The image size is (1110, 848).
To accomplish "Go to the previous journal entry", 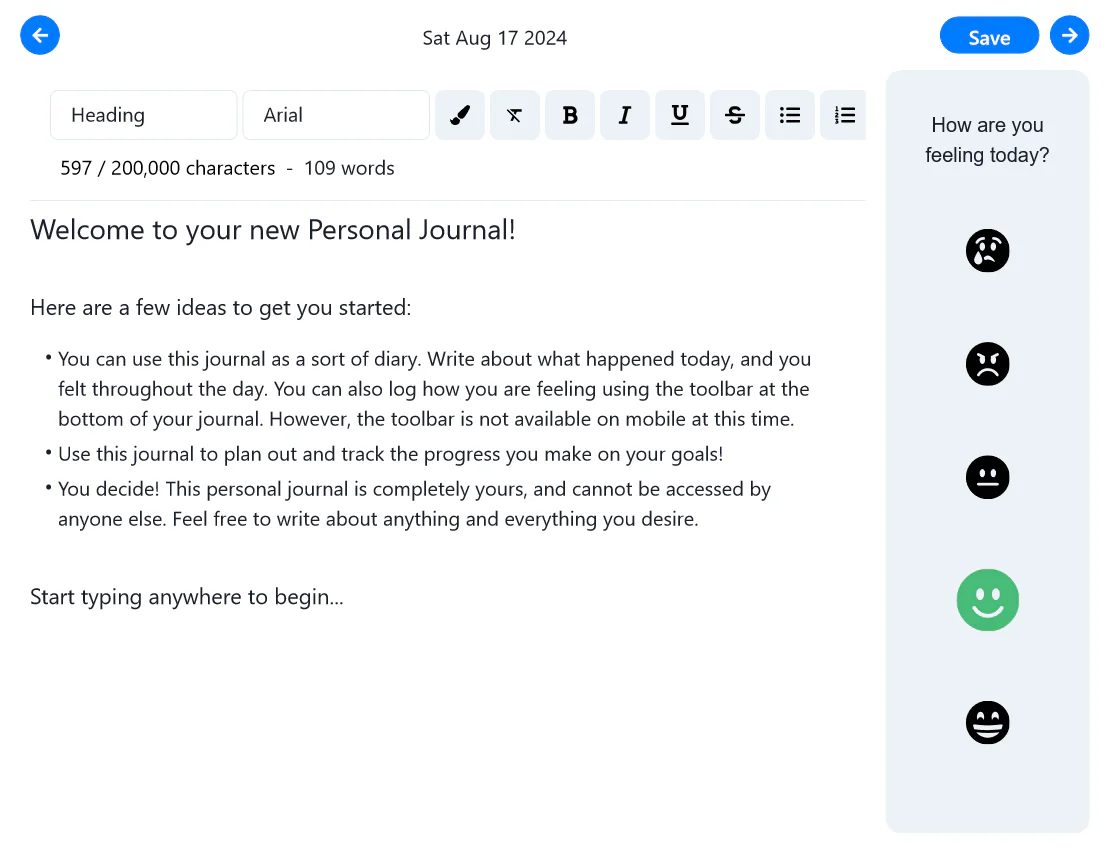I will pos(40,35).
